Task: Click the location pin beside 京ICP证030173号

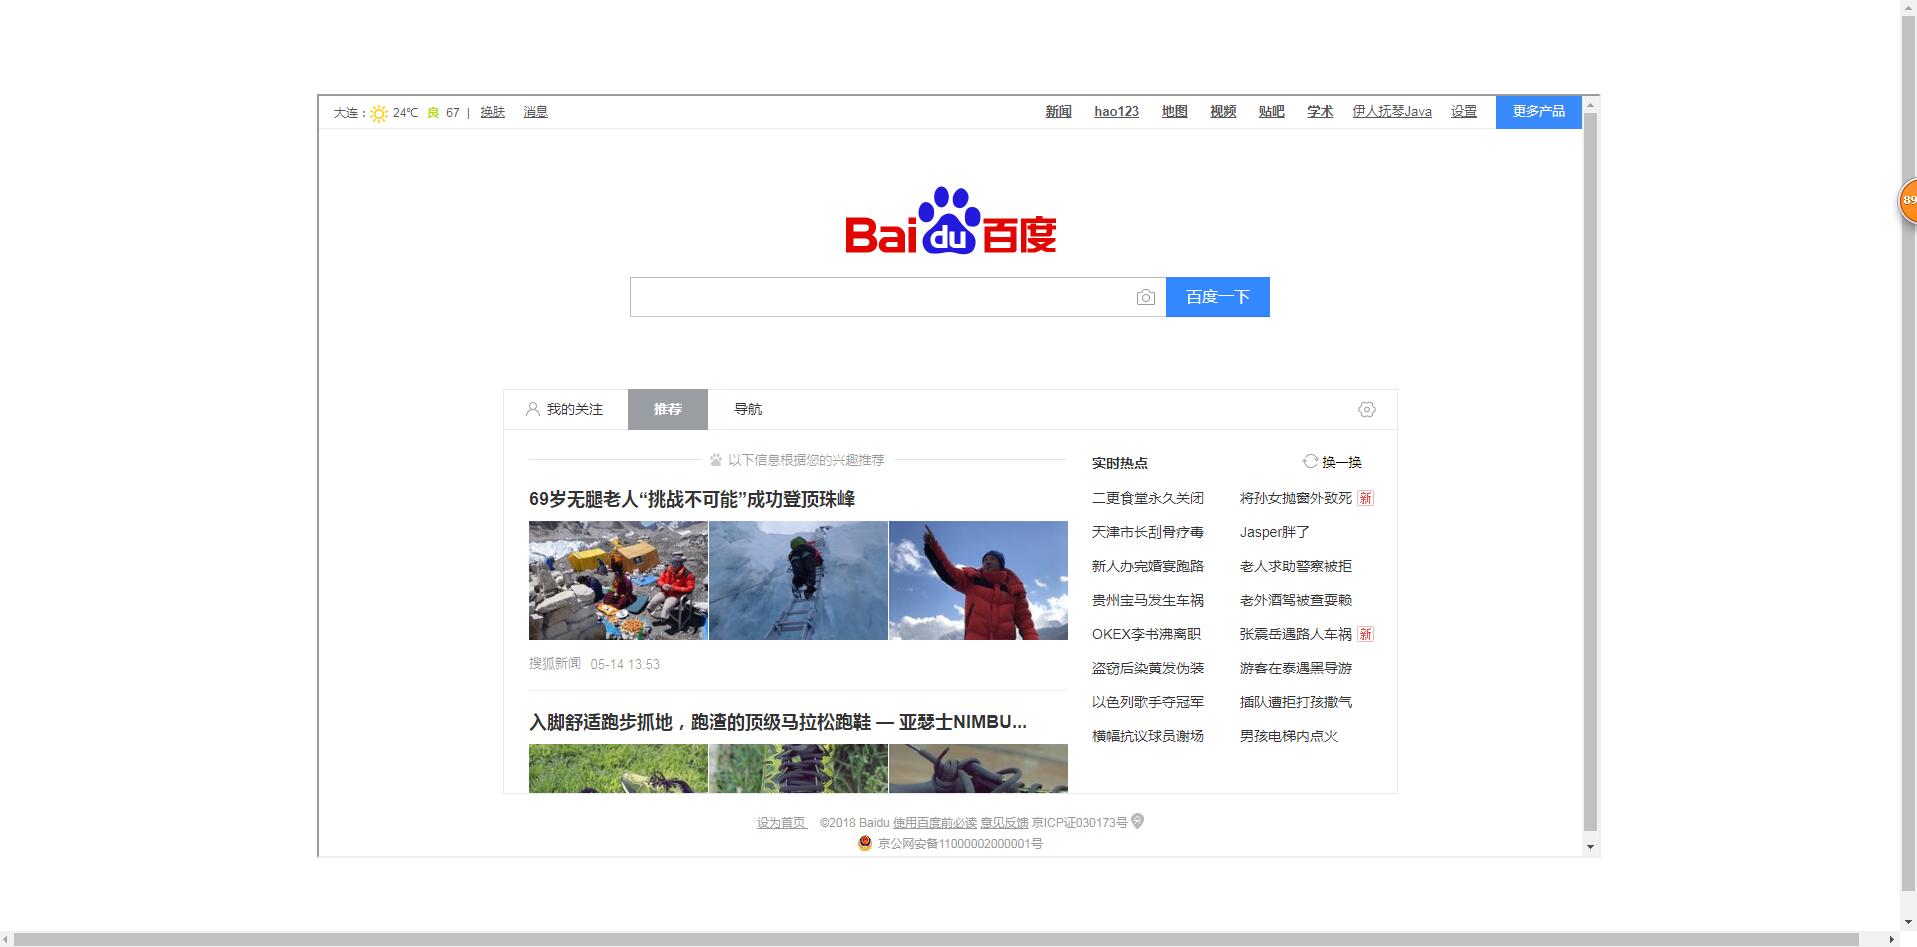Action: (x=1135, y=822)
